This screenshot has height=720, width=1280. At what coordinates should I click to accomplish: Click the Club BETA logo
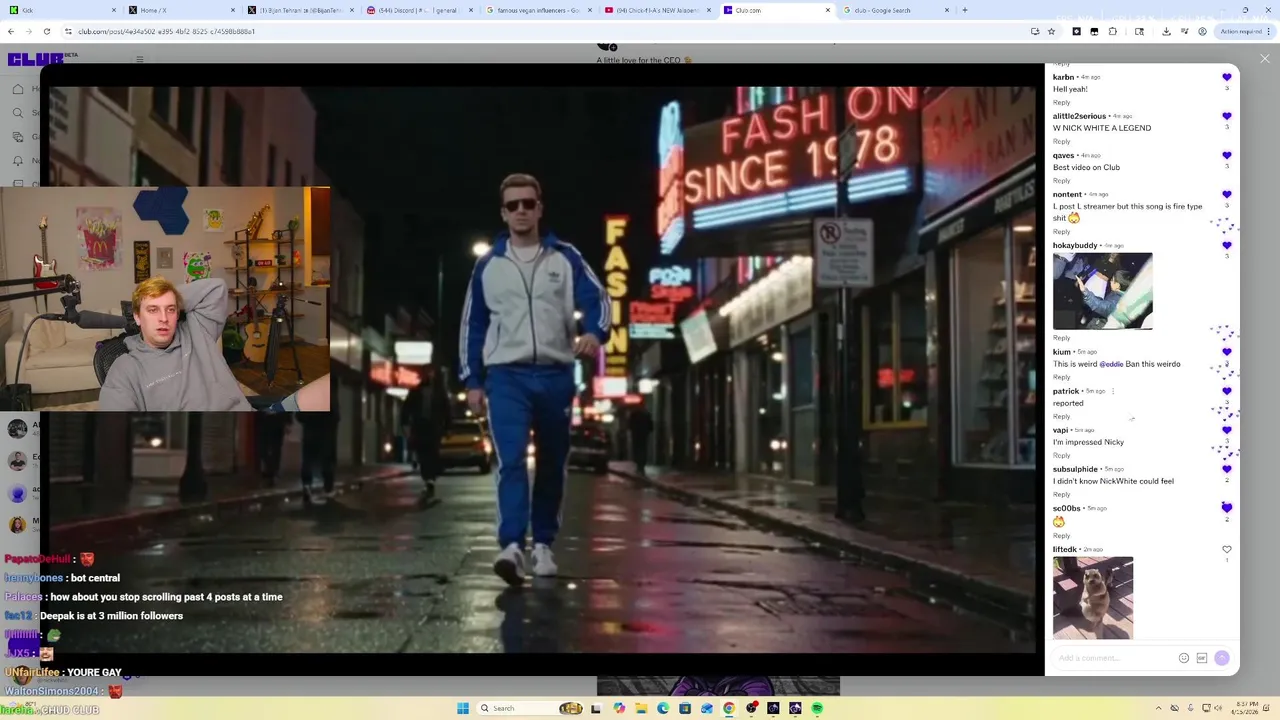click(x=42, y=59)
